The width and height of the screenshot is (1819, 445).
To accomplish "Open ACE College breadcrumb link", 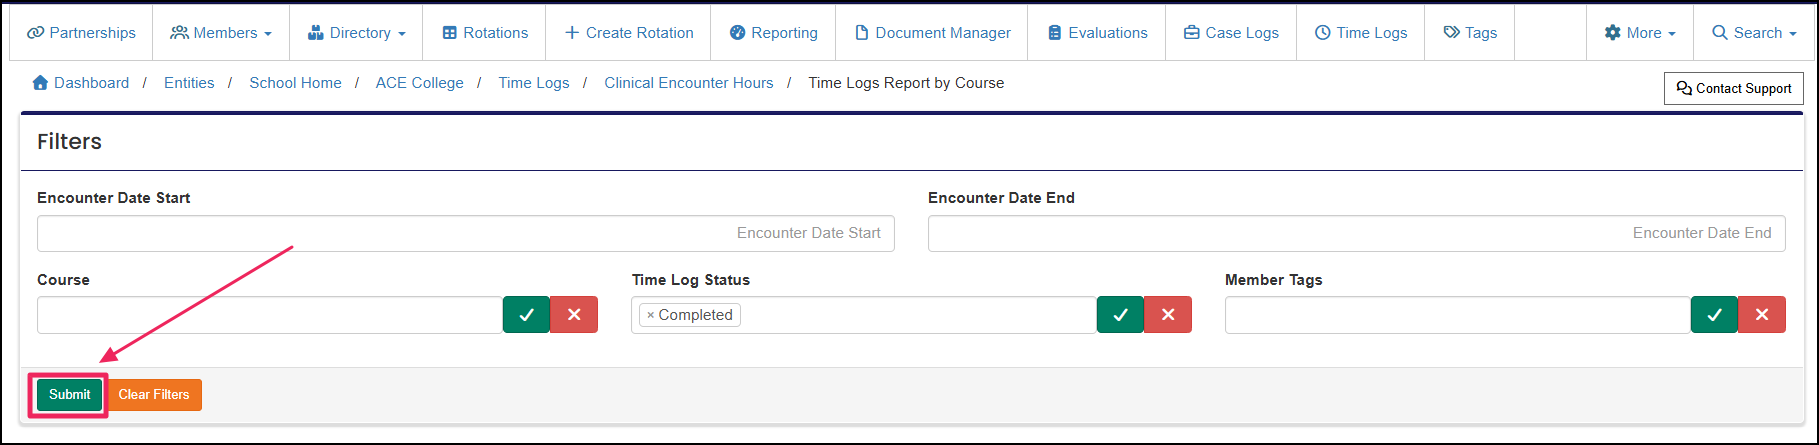I will tap(420, 83).
